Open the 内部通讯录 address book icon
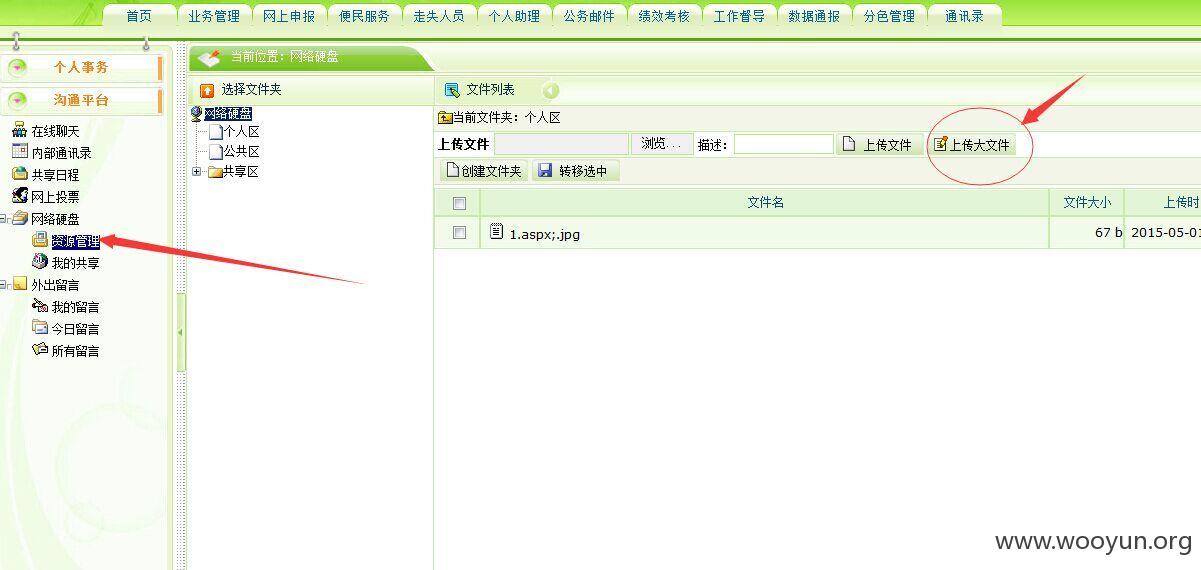Image resolution: width=1201 pixels, height=570 pixels. click(19, 152)
